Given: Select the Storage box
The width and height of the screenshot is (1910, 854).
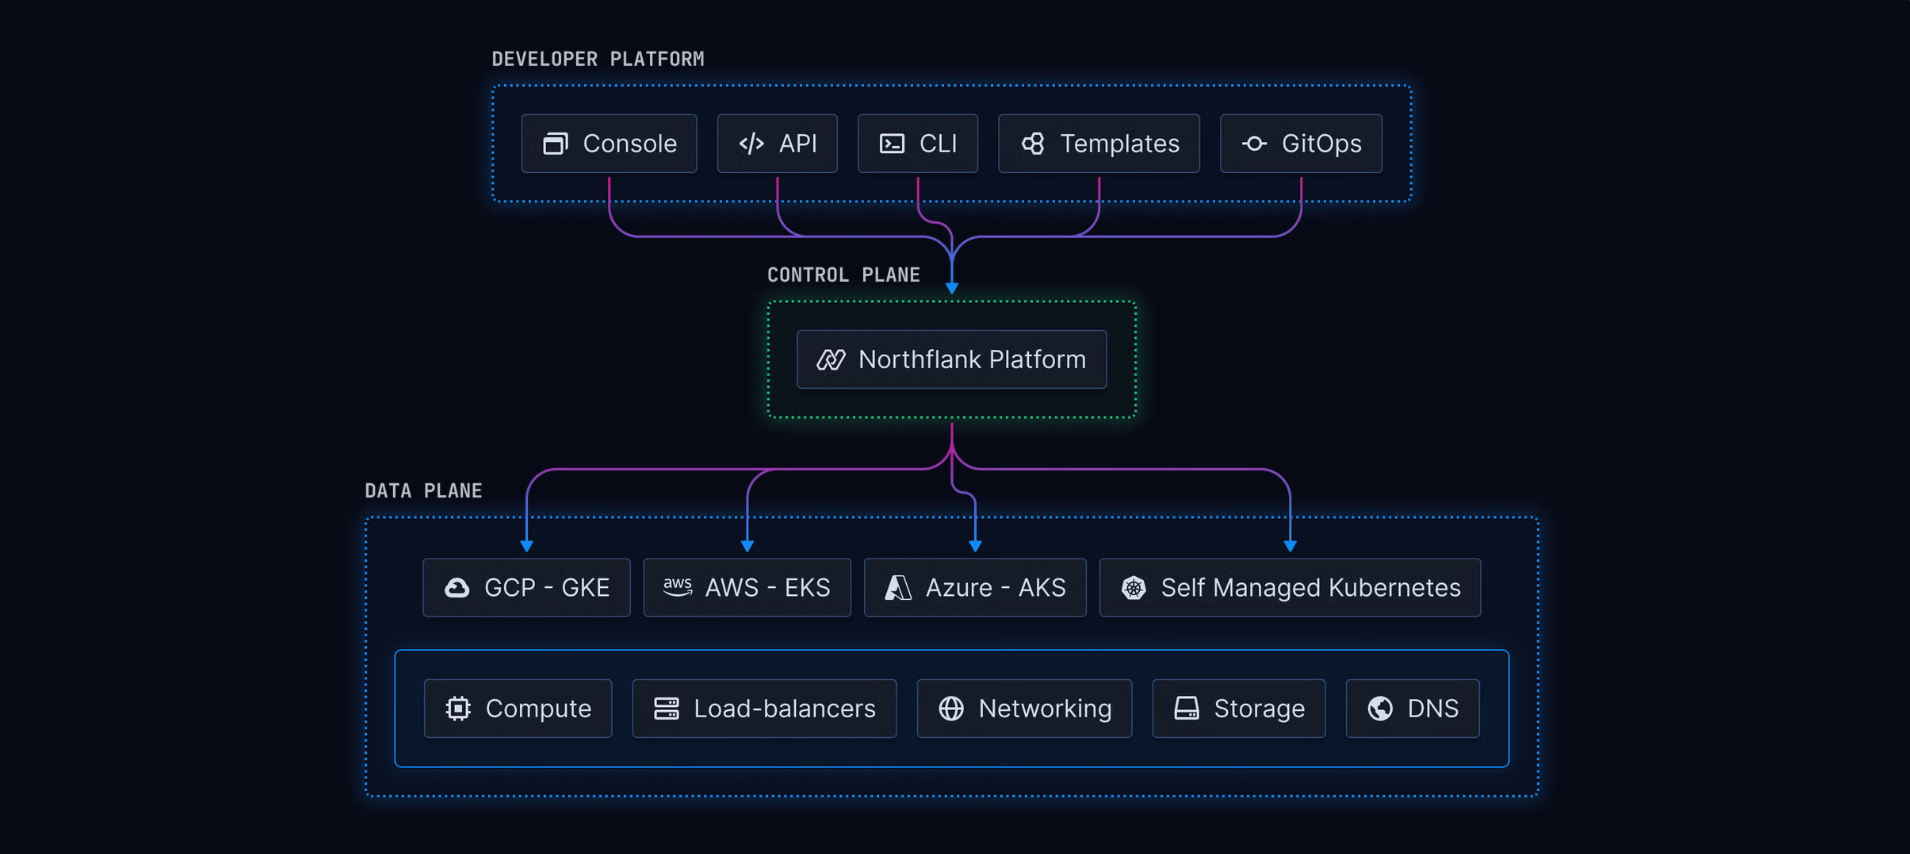Looking at the screenshot, I should tap(1239, 709).
